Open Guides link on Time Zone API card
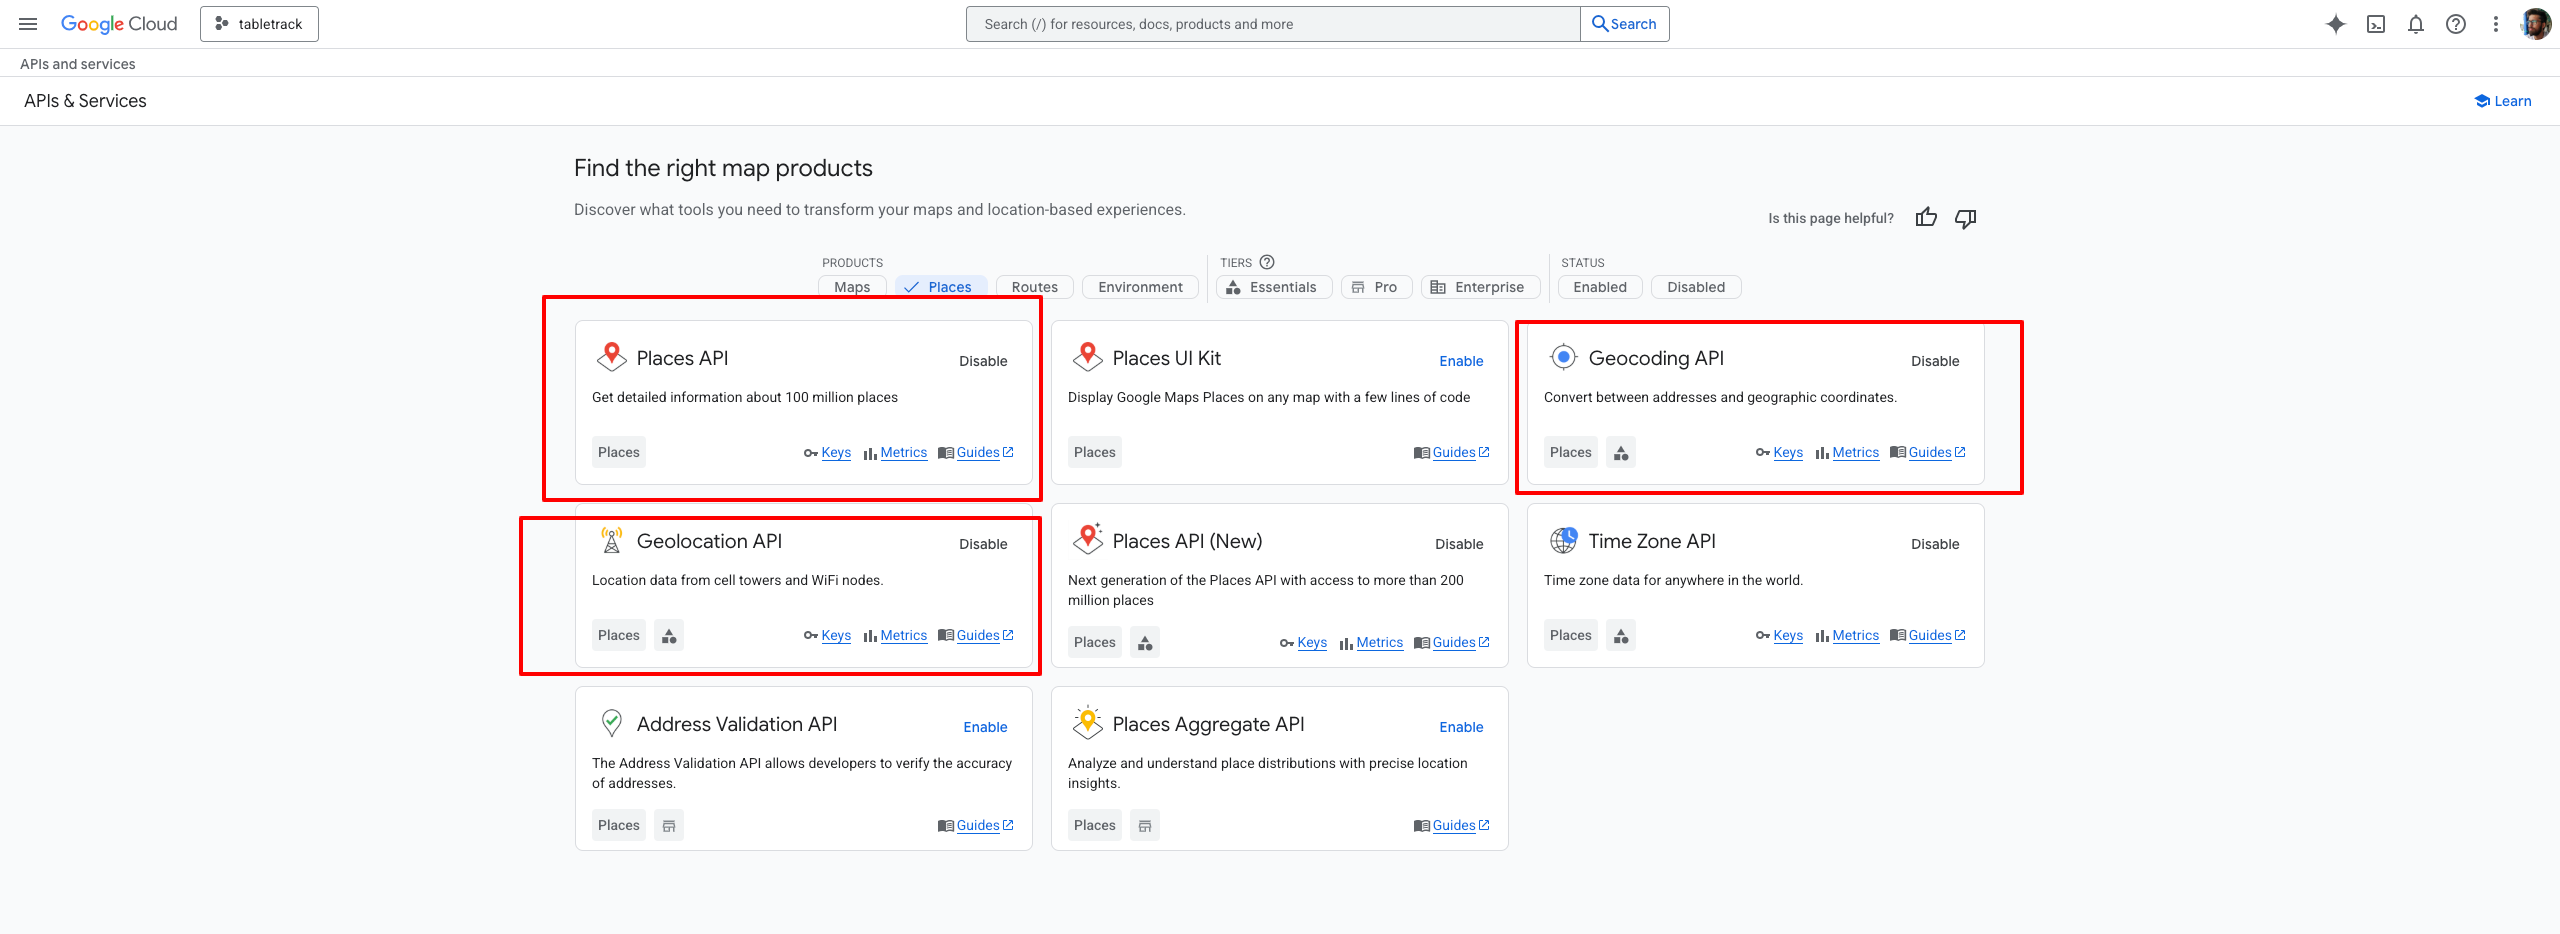 pyautogui.click(x=1928, y=636)
